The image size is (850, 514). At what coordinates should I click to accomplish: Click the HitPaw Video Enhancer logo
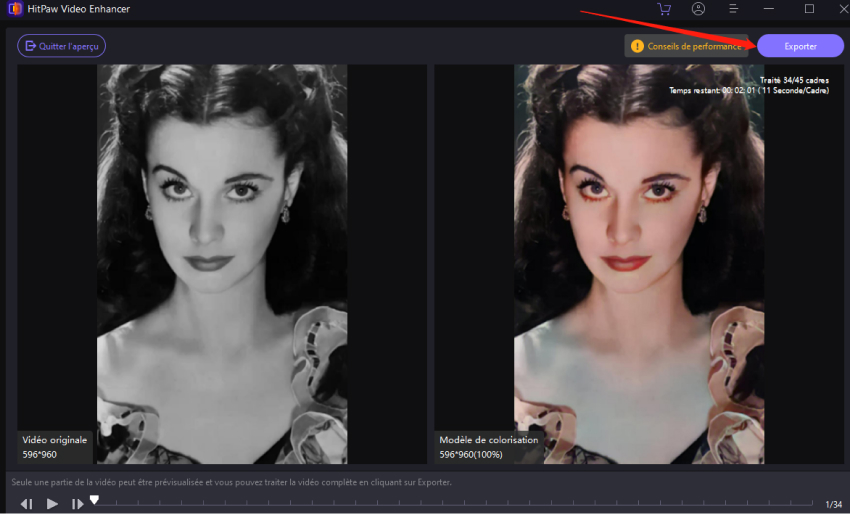pyautogui.click(x=15, y=9)
